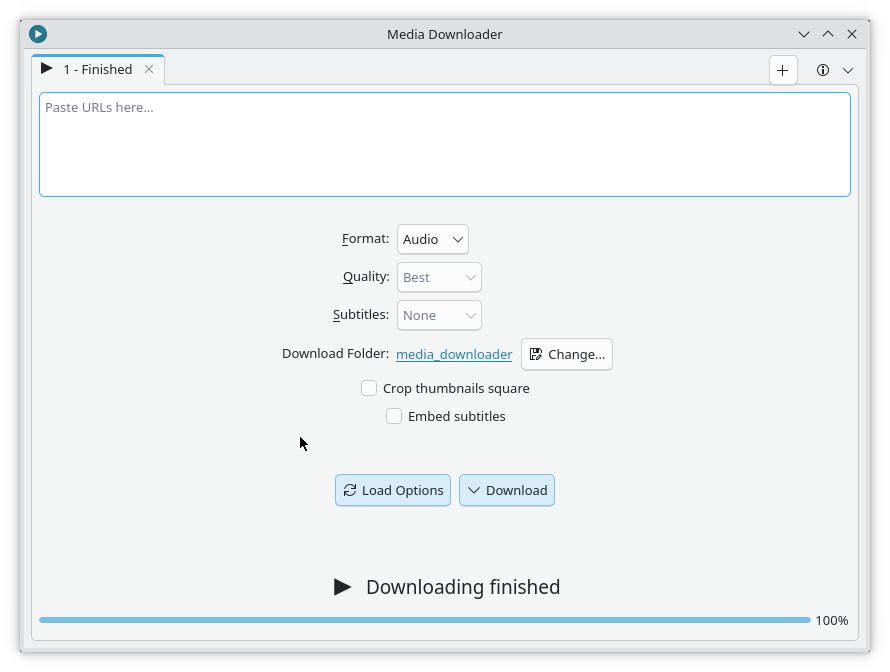
Task: Click the Media Downloader app icon in title bar
Action: point(38,34)
